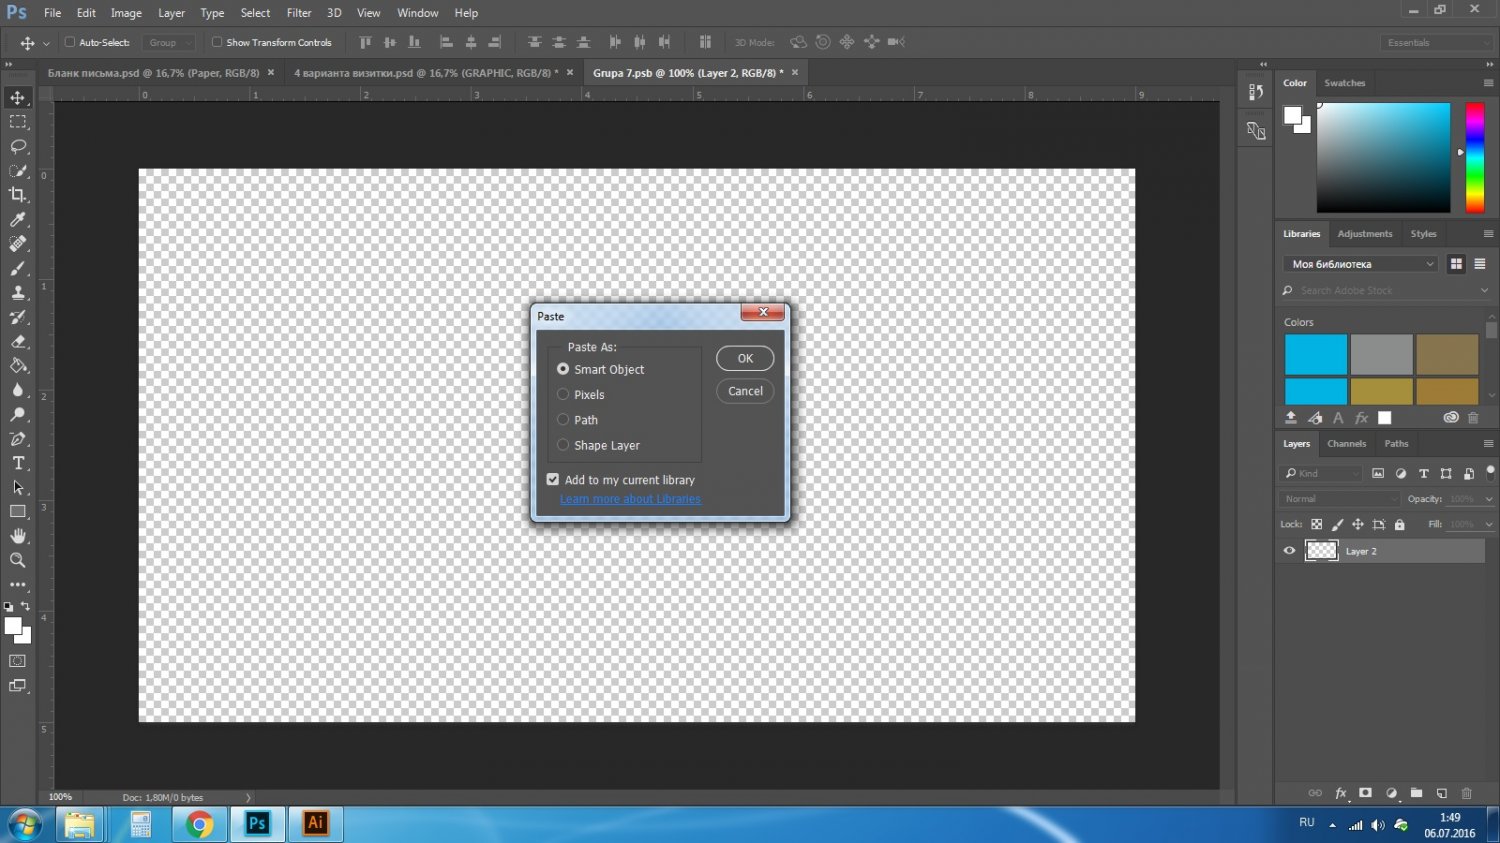Enable the Auto-Select checkbox

[70, 42]
